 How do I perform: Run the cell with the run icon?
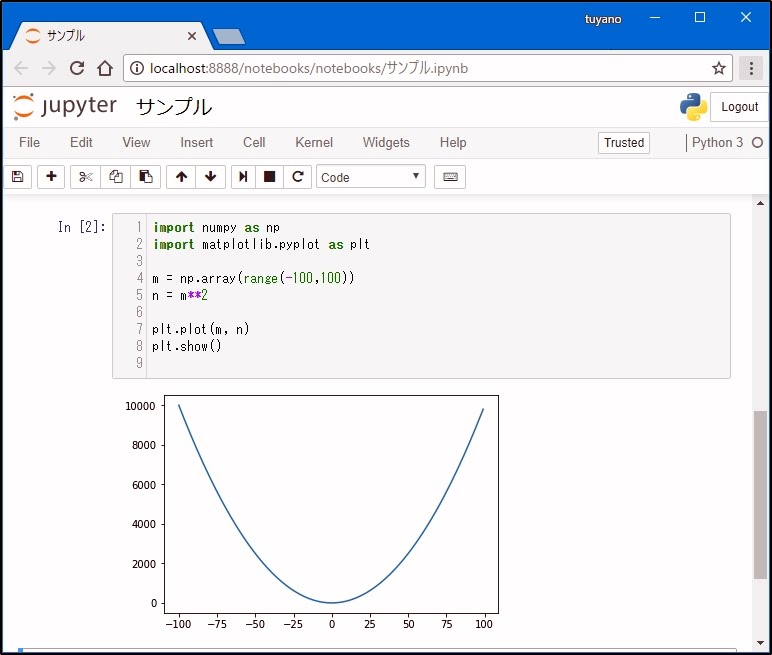(242, 177)
